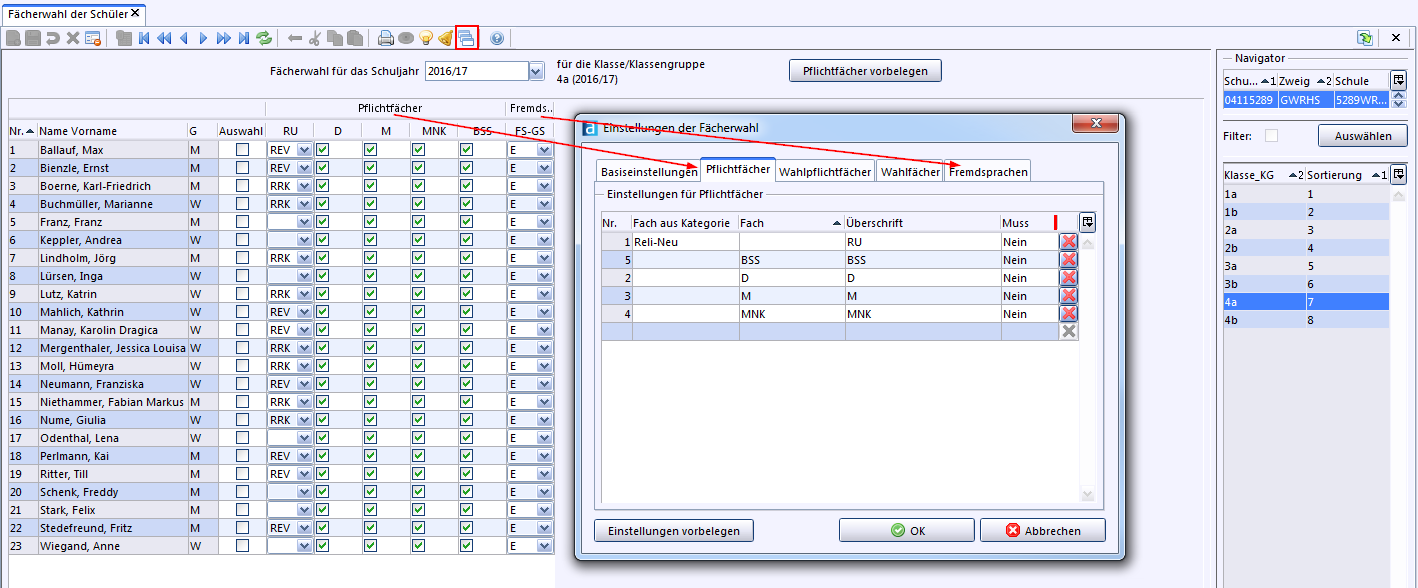Click the light bulb toolbar icon
The image size is (1418, 588).
tap(426, 39)
